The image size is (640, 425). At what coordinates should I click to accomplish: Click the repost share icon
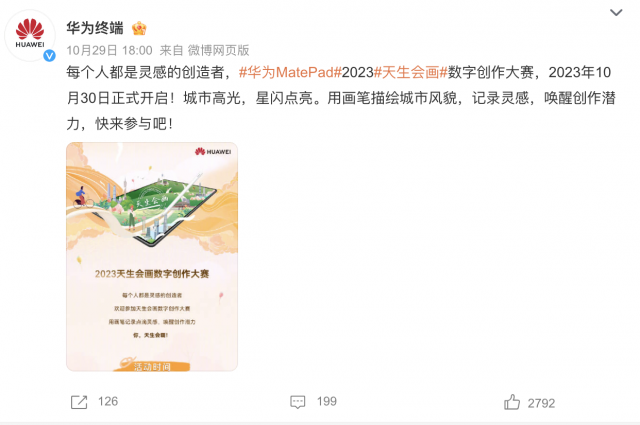point(79,402)
